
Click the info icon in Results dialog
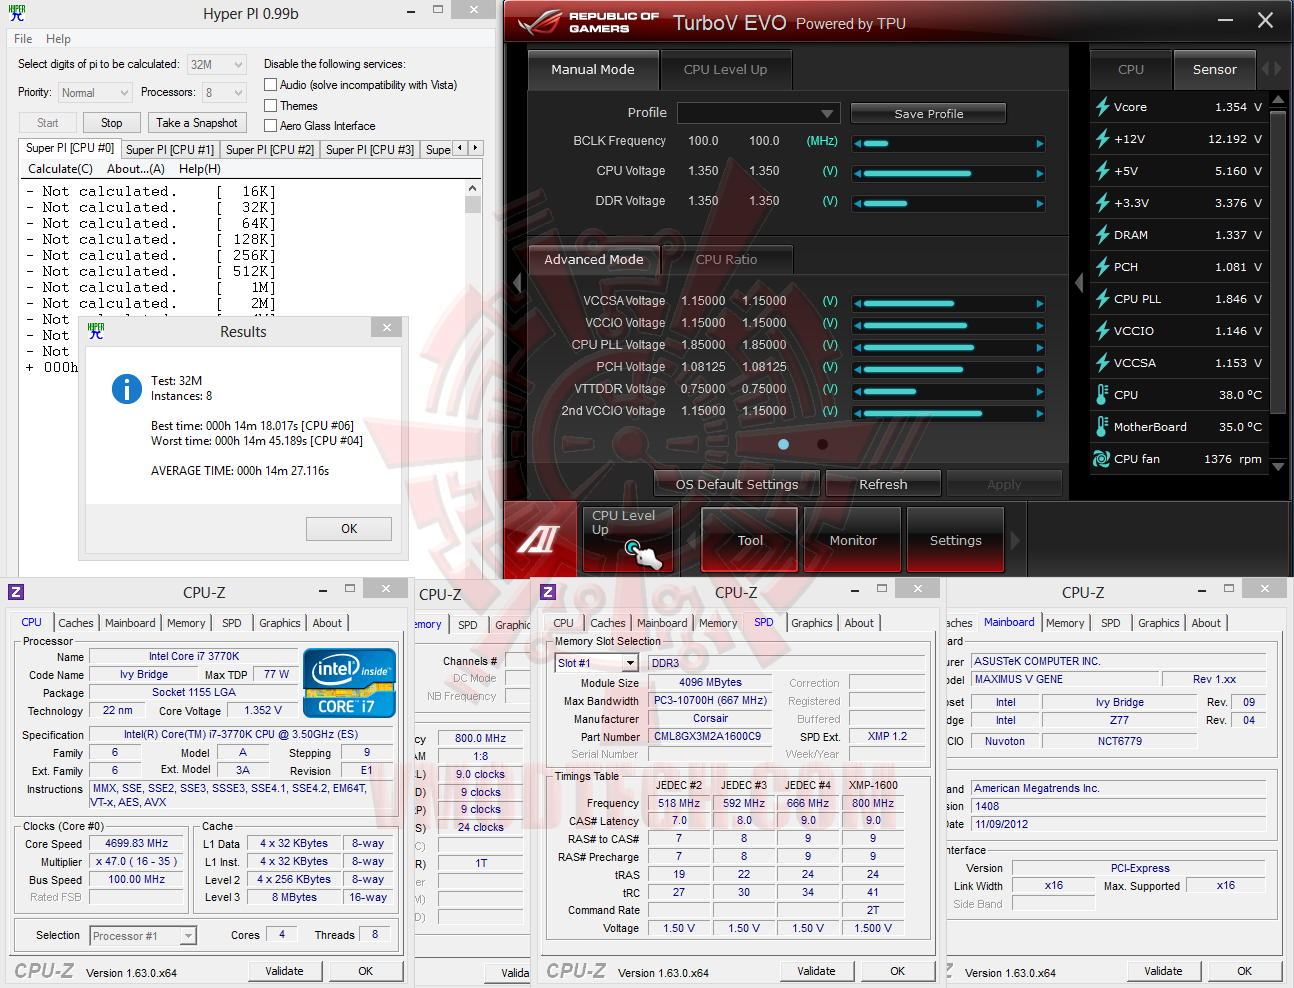pos(127,388)
